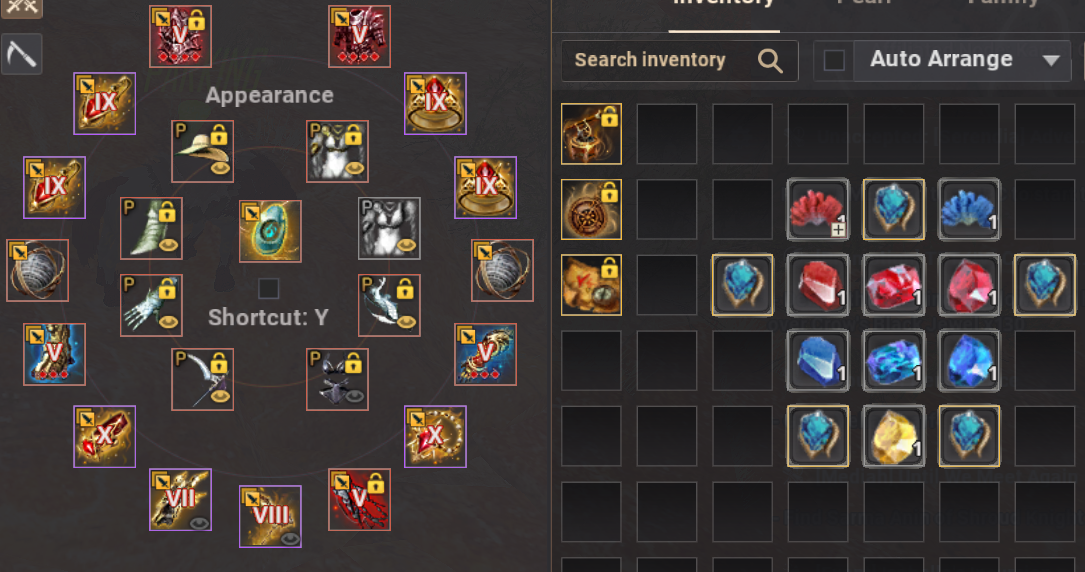Click the magnifier icon in Search inventory
This screenshot has width=1085, height=572.
point(769,61)
